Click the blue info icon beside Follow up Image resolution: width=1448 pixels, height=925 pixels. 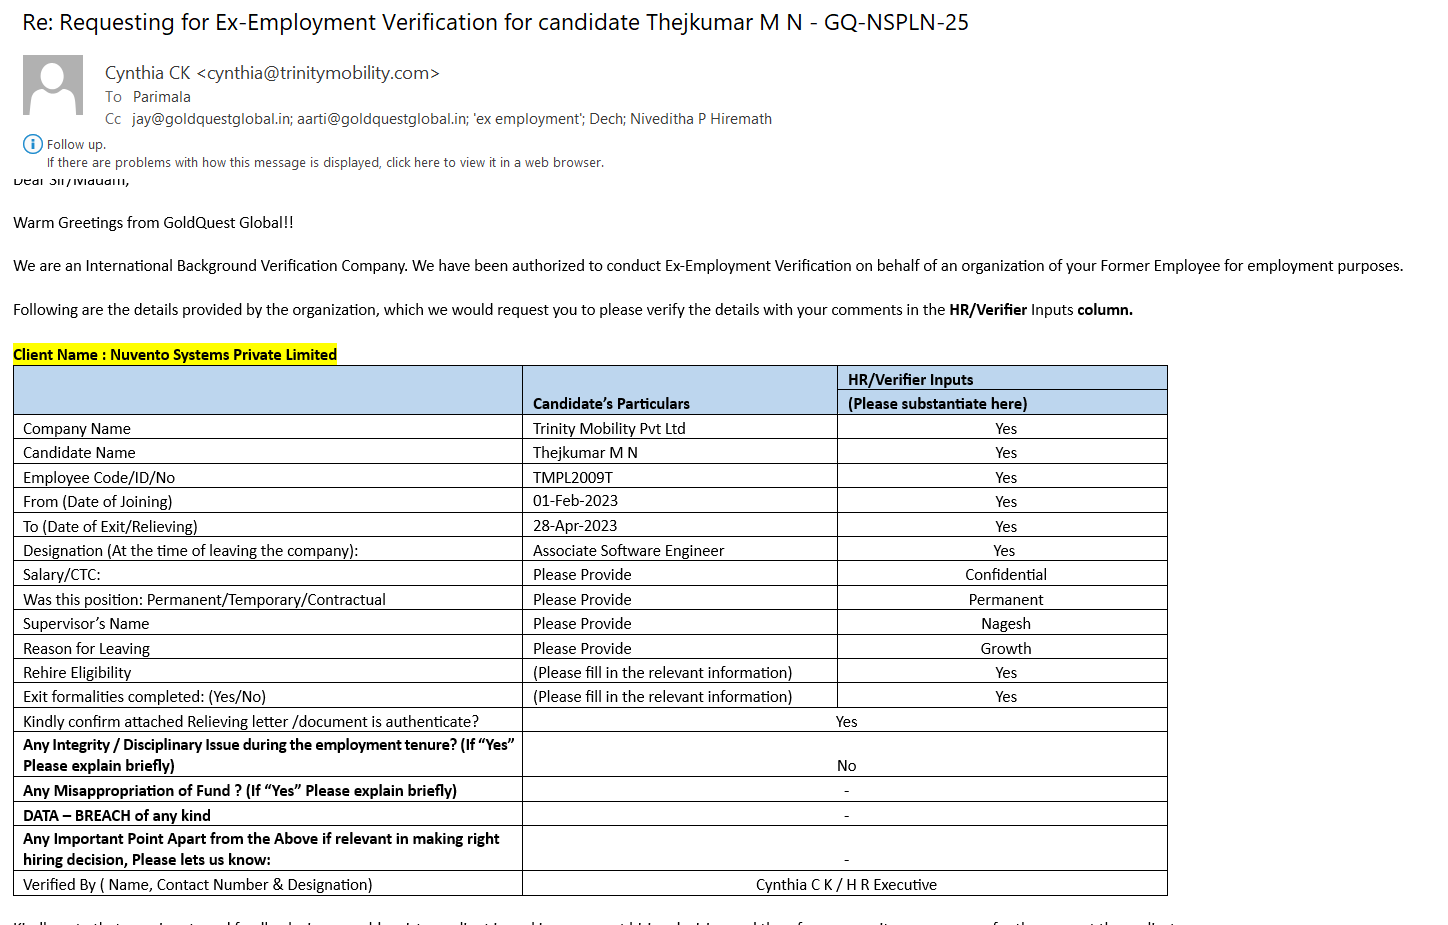(x=33, y=144)
